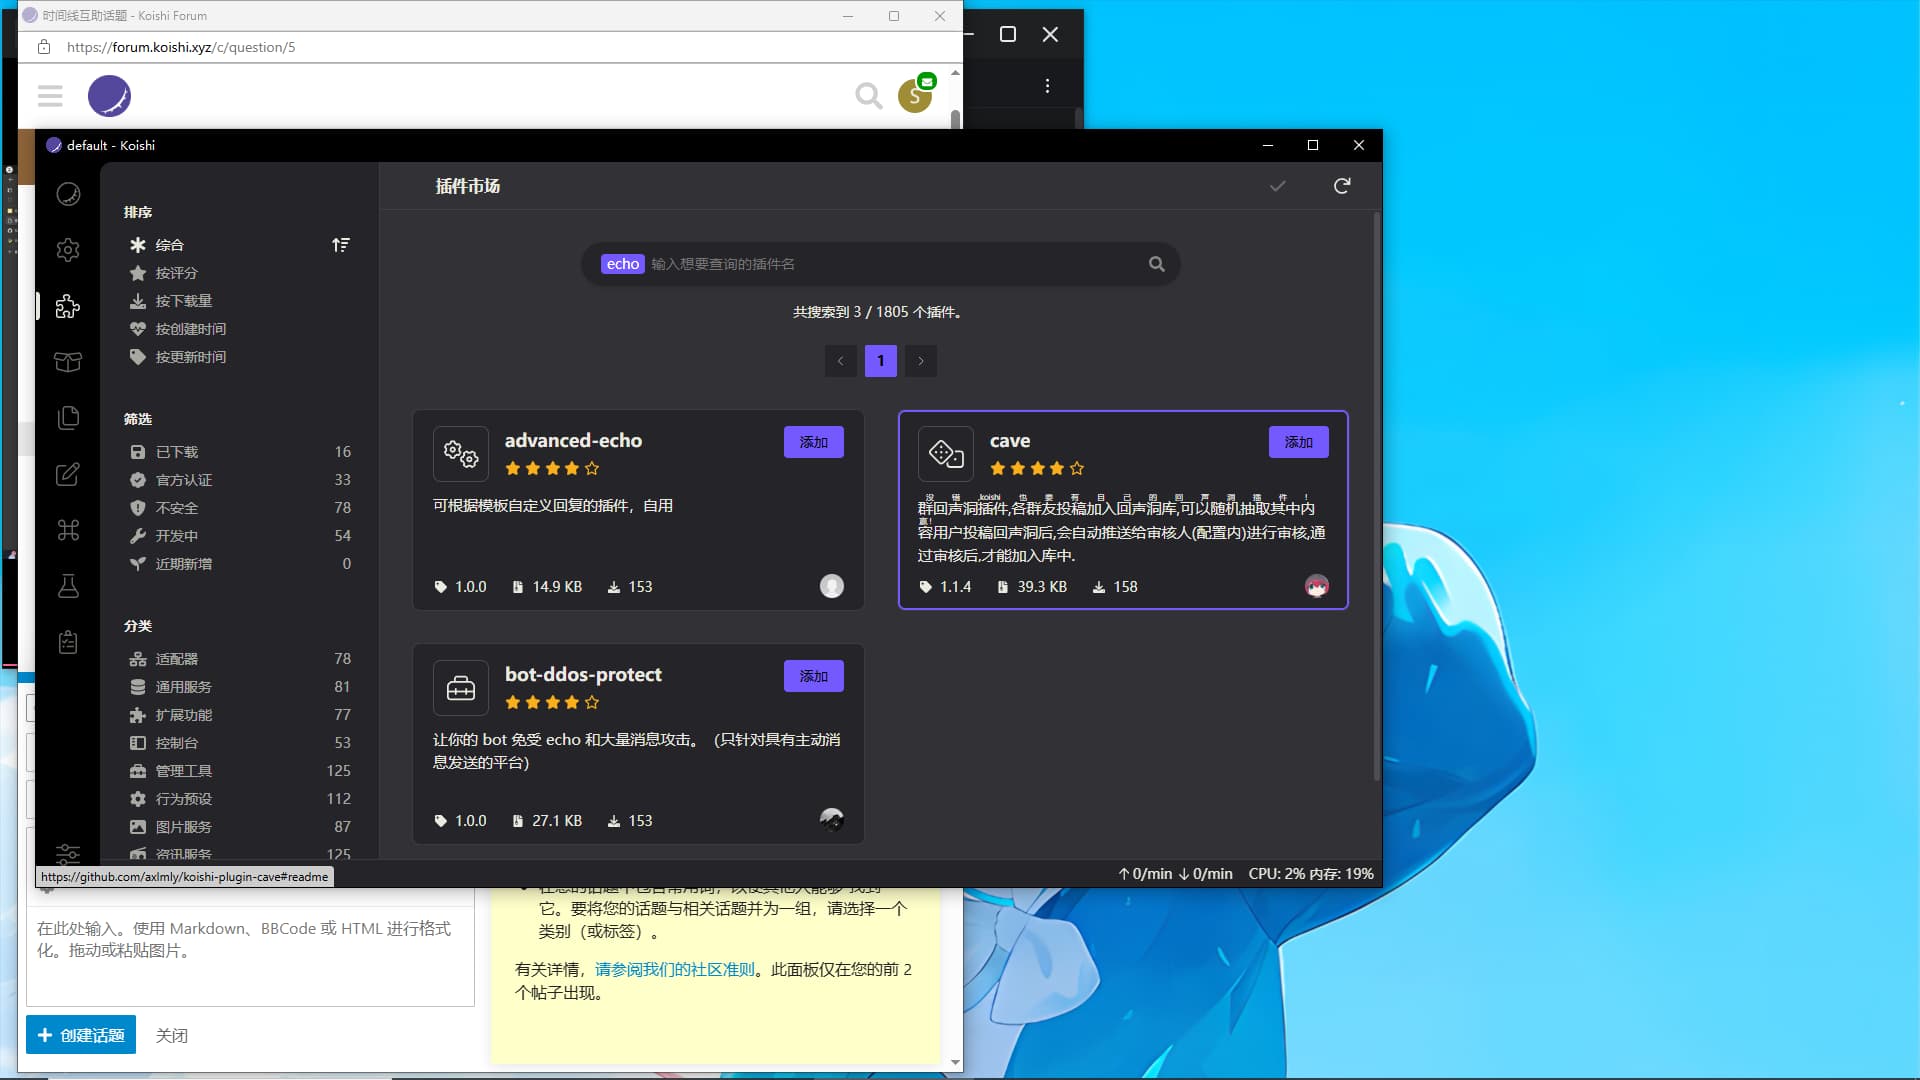Screen dimensions: 1920x1080
Task: Open the sandbox flask icon in sidebar
Action: coord(68,586)
